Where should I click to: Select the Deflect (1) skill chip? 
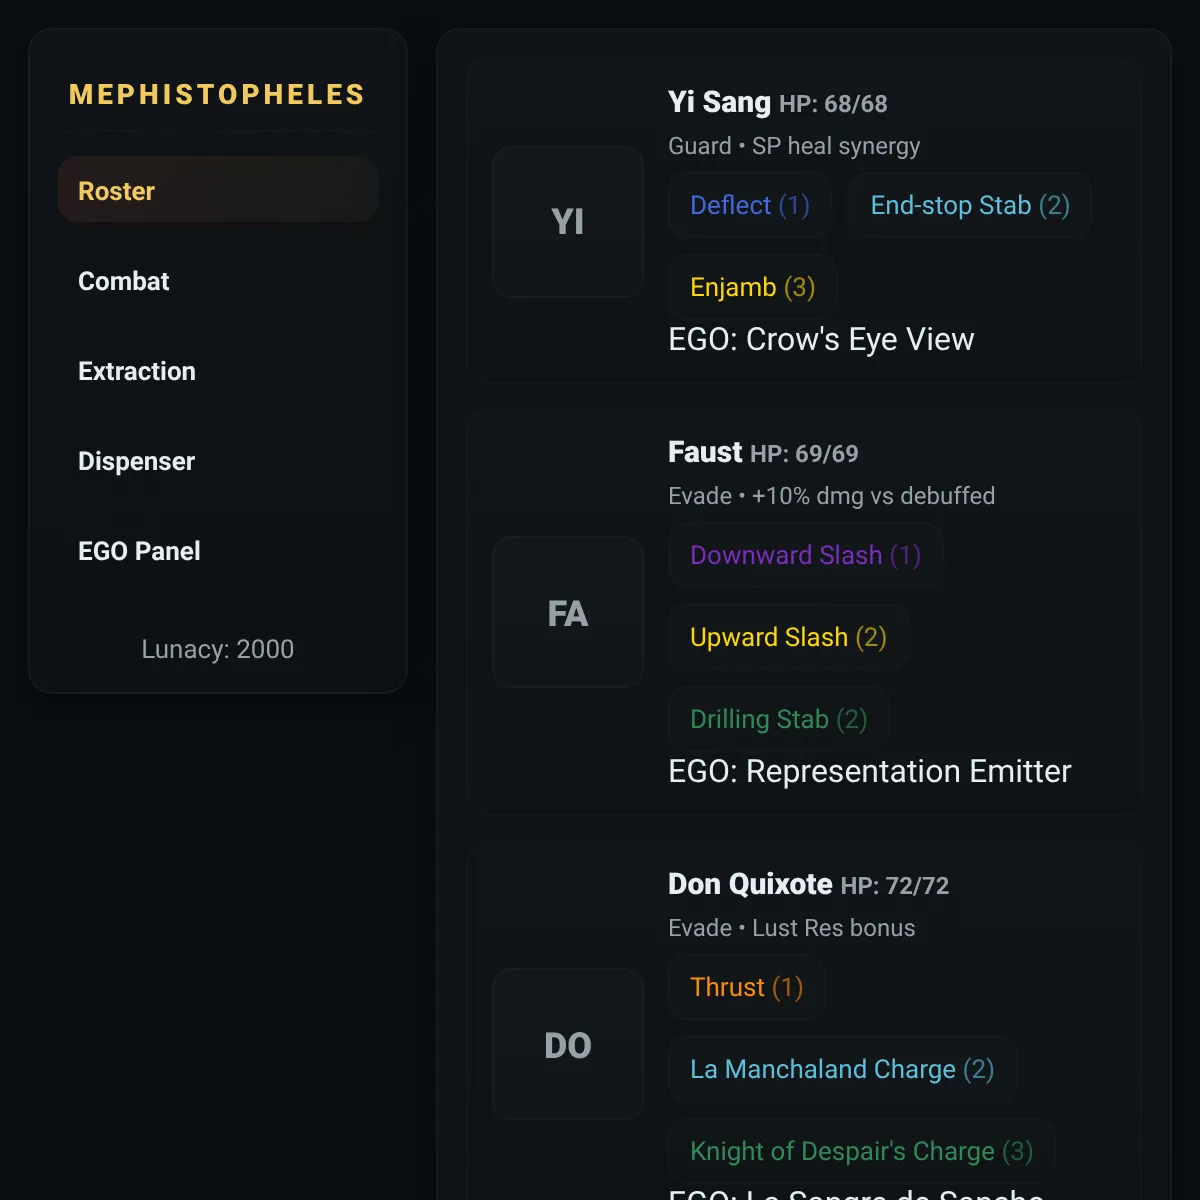coord(750,205)
